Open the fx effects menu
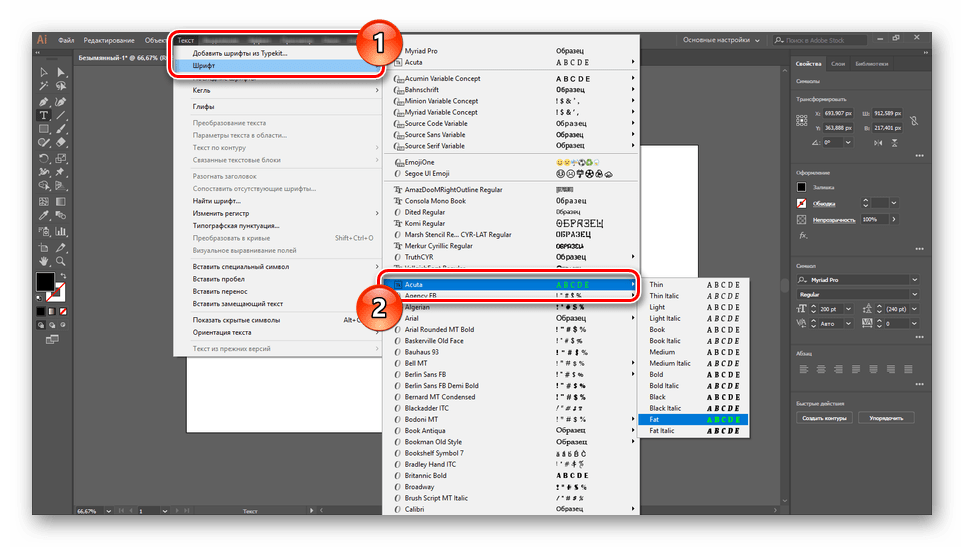 [x=802, y=235]
